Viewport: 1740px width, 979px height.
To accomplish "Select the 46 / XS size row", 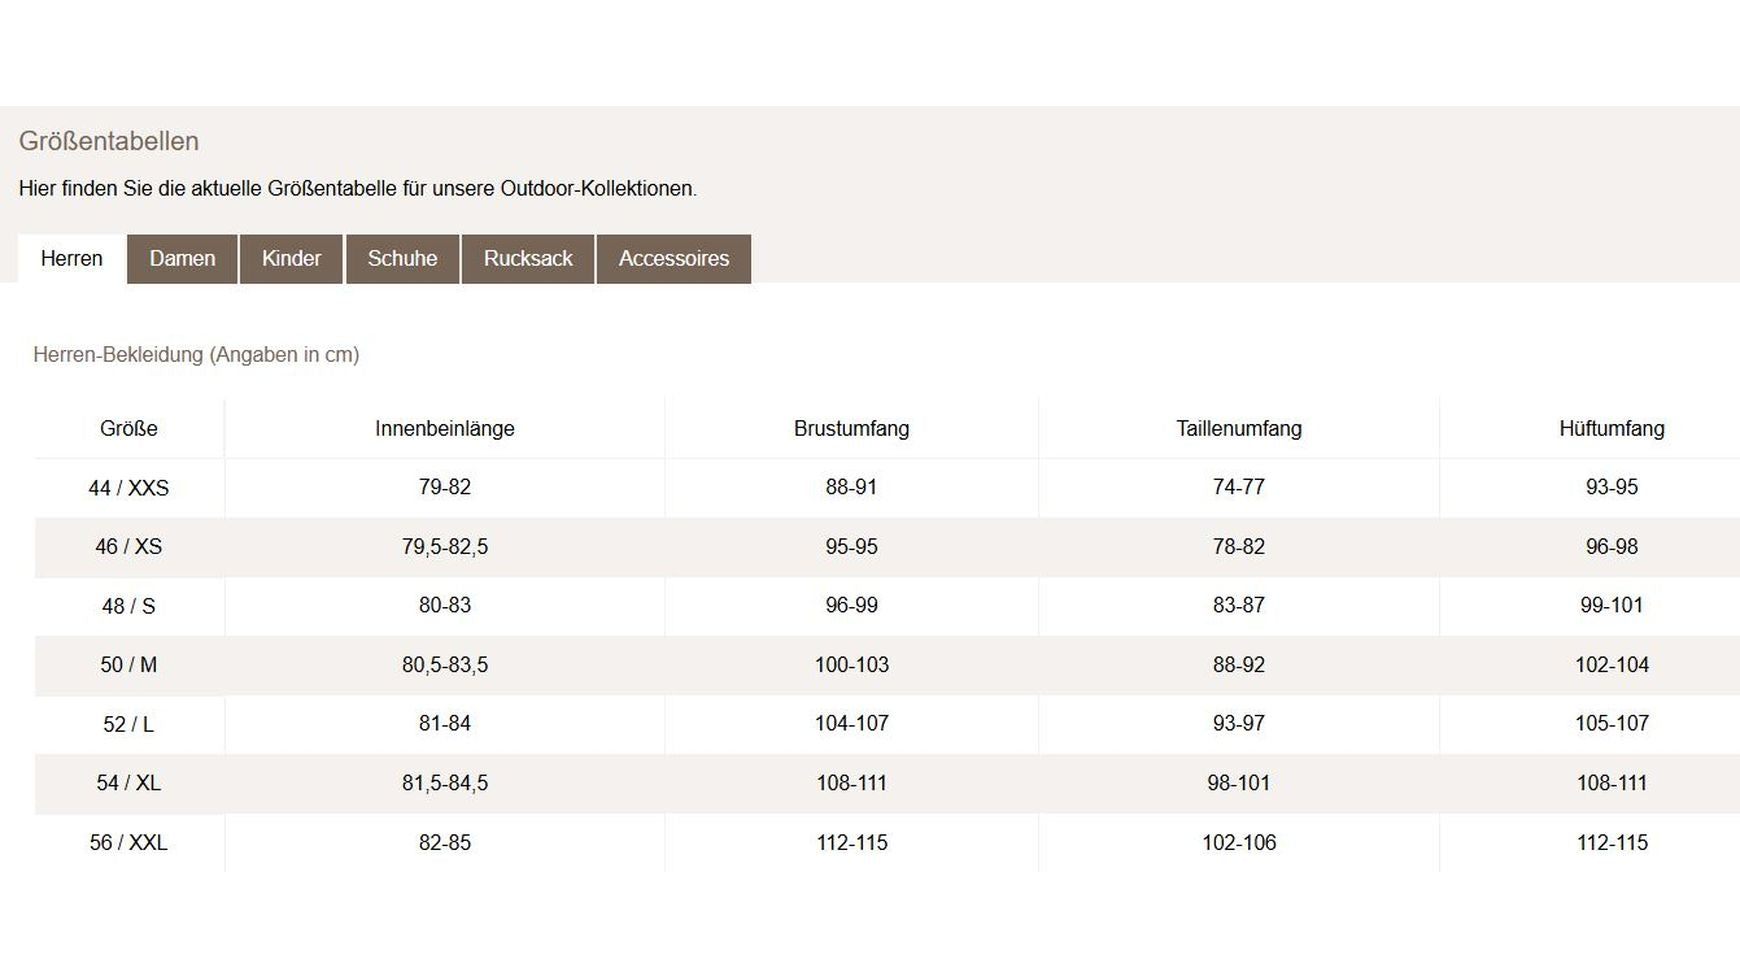I will 129,547.
